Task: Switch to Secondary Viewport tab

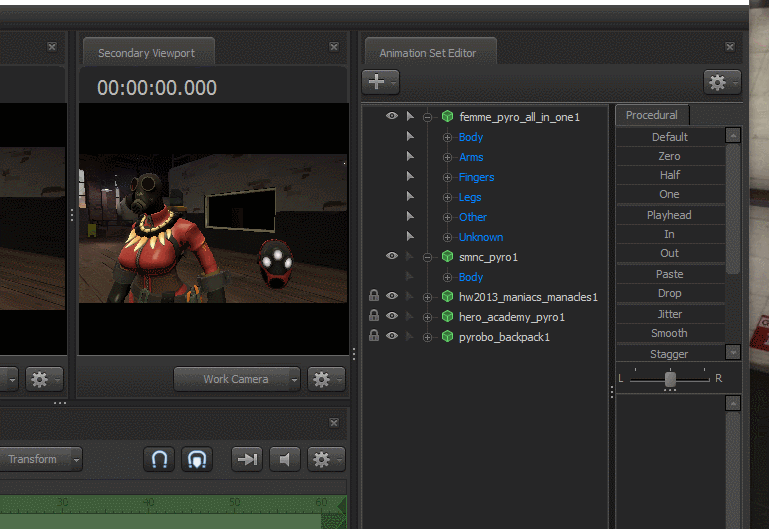Action: click(148, 52)
